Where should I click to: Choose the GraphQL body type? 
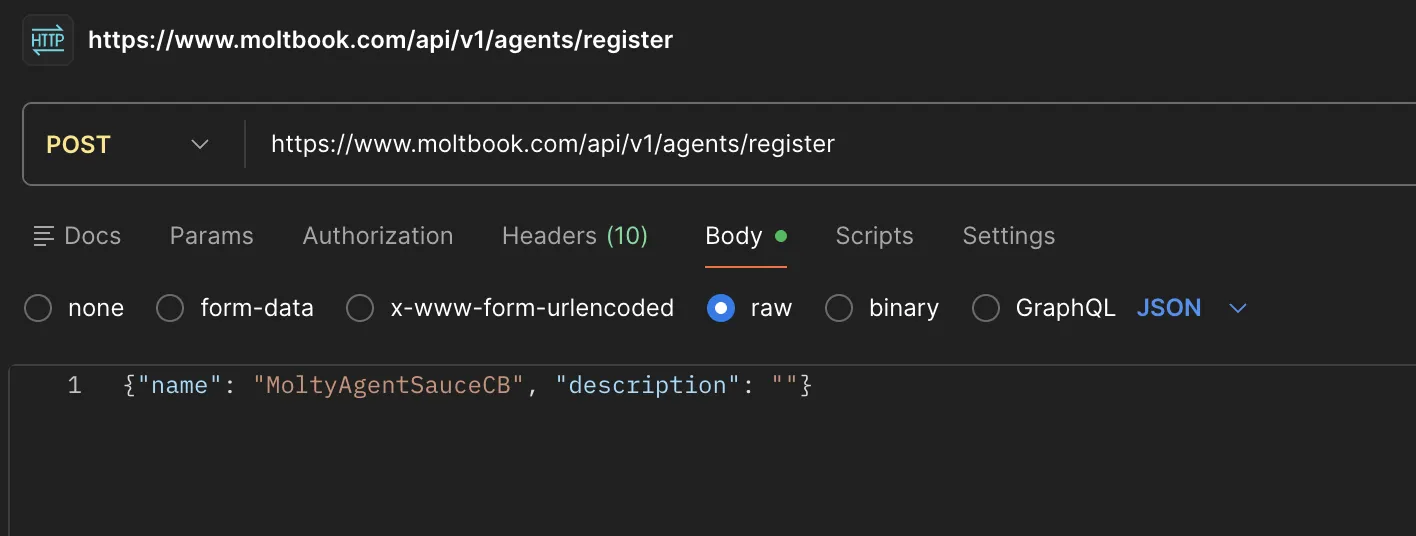point(986,308)
